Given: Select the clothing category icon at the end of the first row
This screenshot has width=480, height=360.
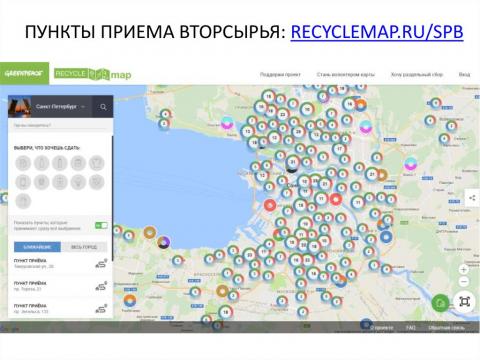Looking at the screenshot, I should pyautogui.click(x=97, y=163).
